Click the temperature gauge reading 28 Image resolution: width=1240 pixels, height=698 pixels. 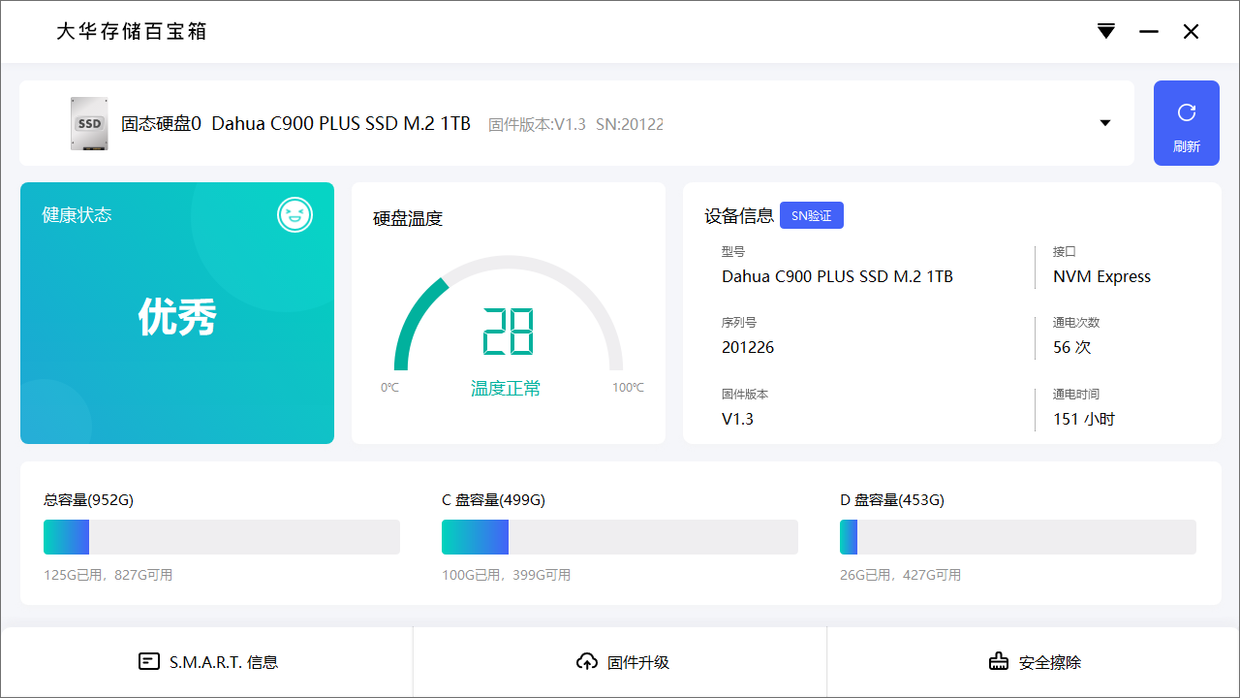coord(508,332)
